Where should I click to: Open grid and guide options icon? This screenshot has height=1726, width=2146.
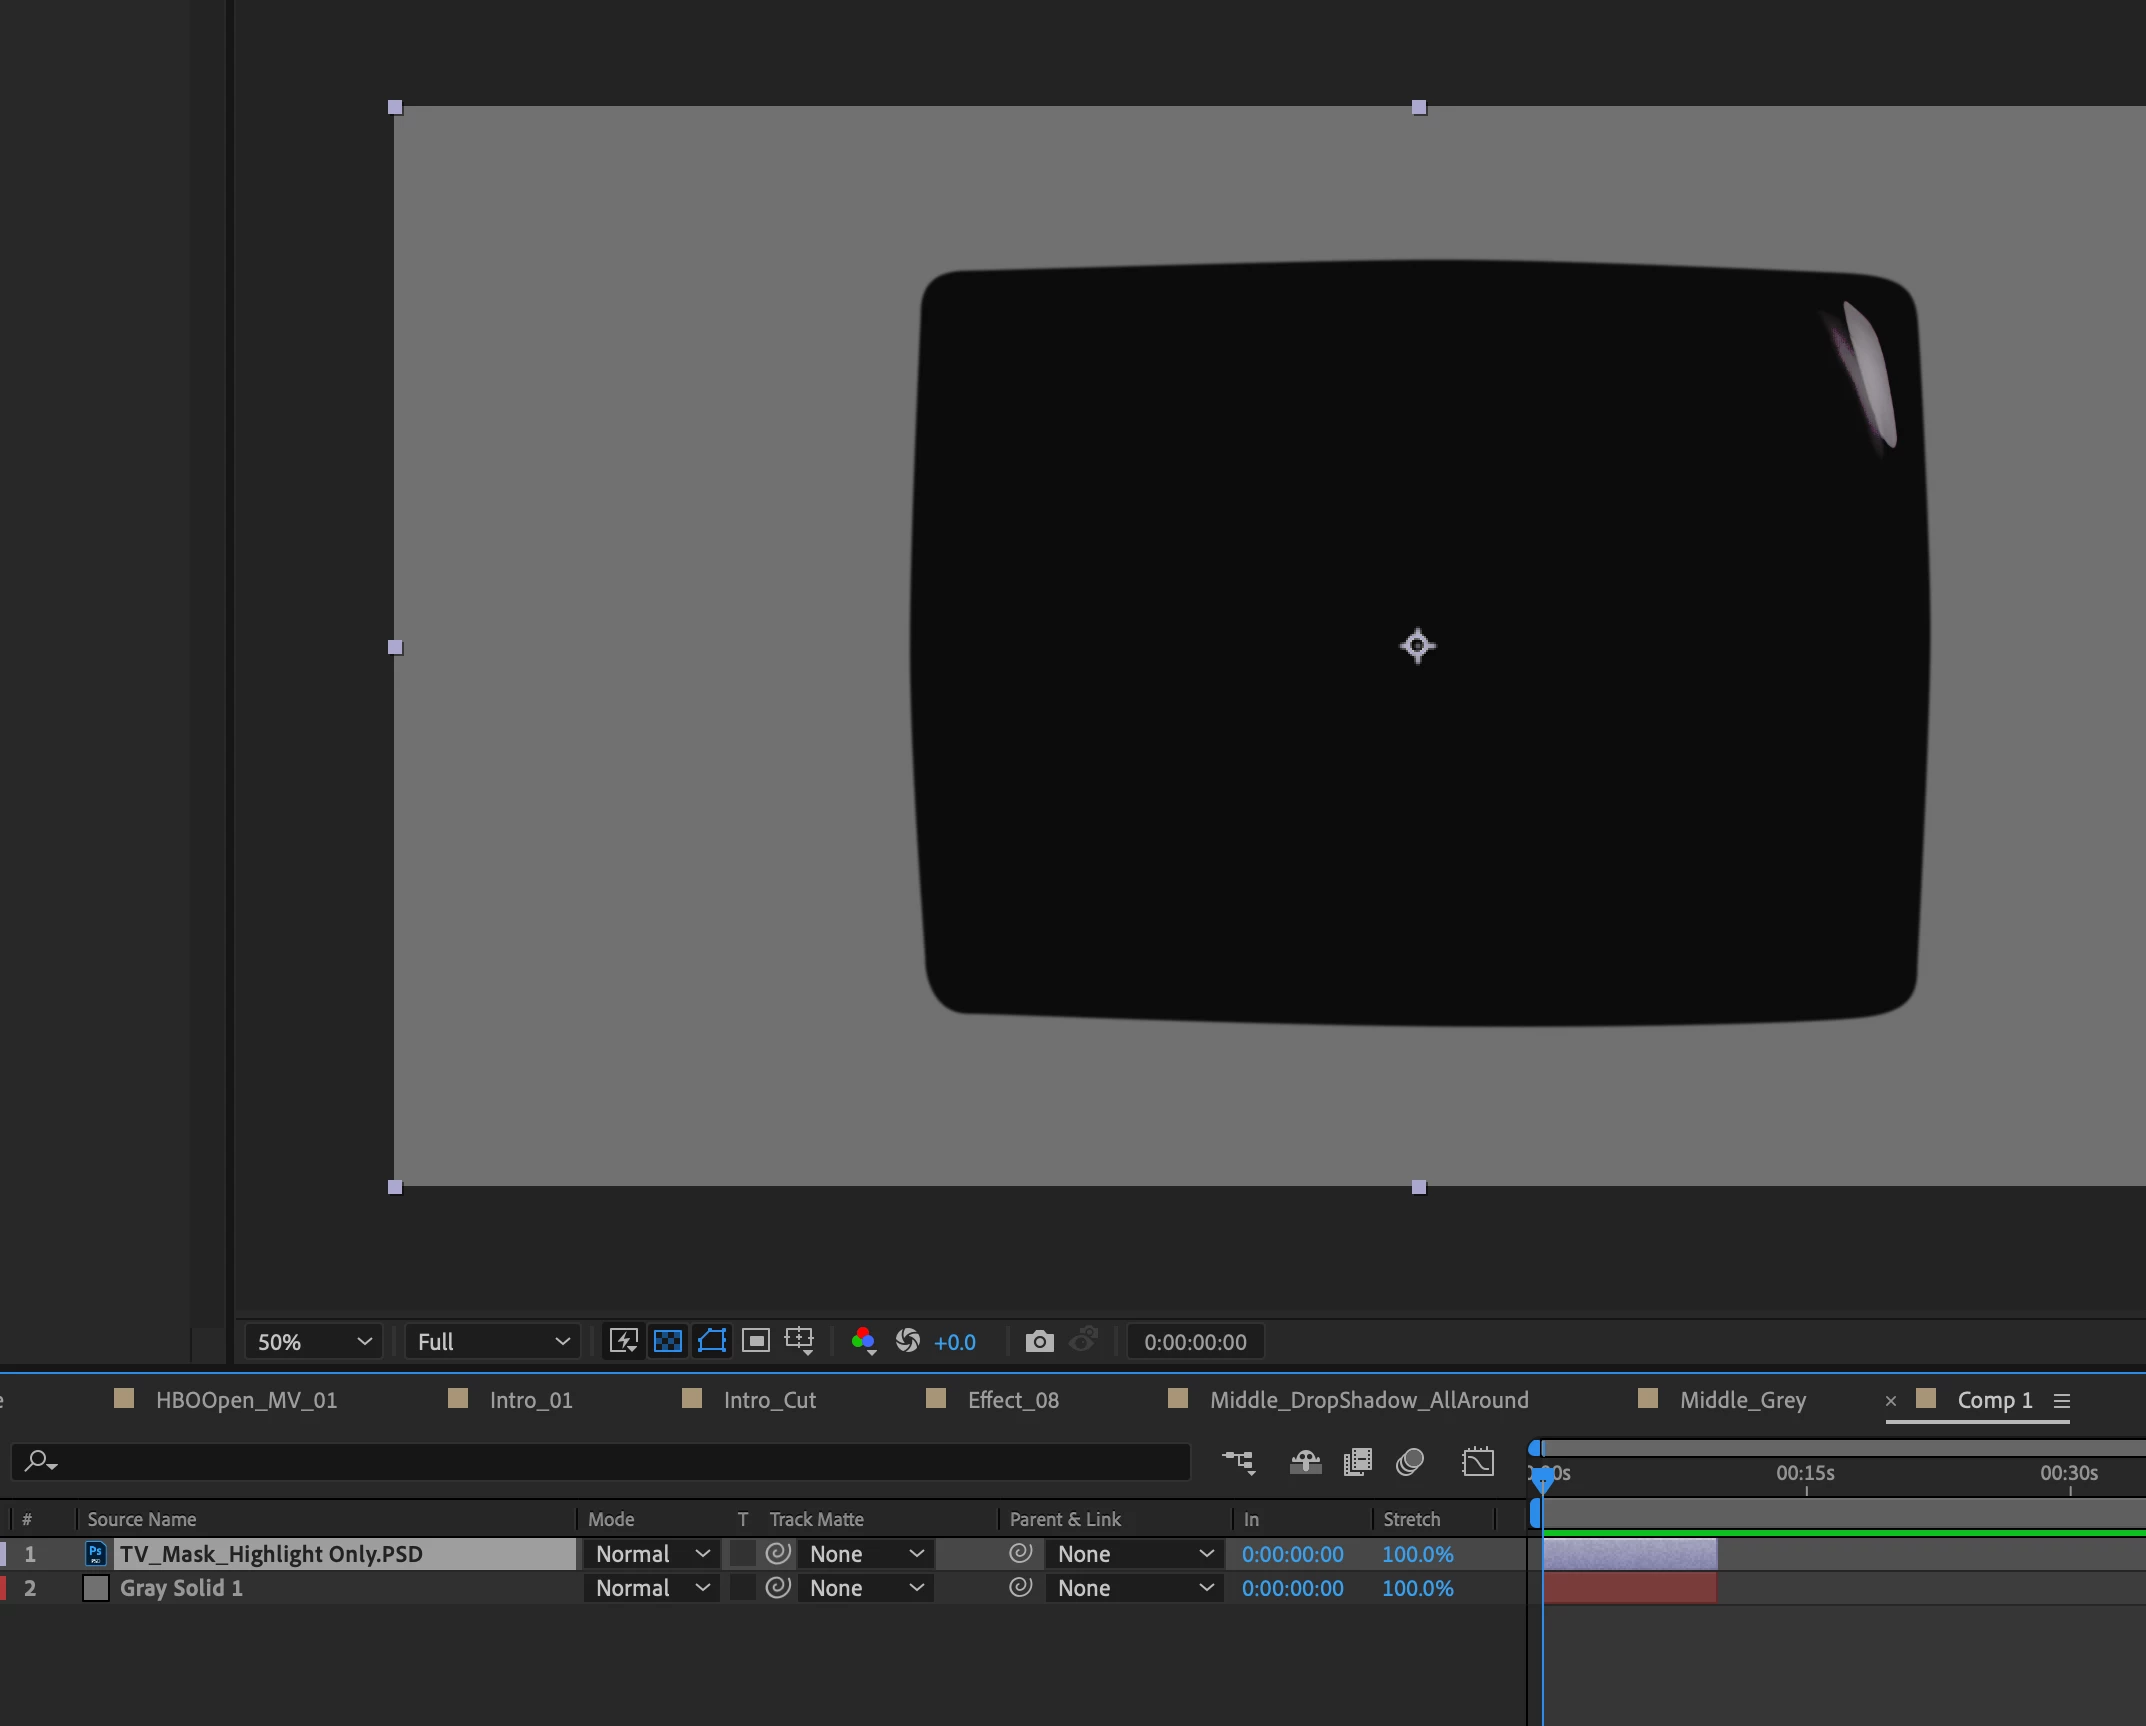tap(800, 1341)
